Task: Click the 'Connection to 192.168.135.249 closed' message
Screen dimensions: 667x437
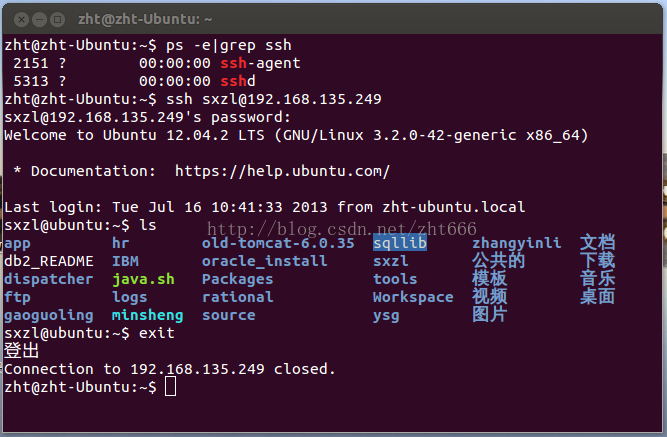Action: tap(170, 369)
